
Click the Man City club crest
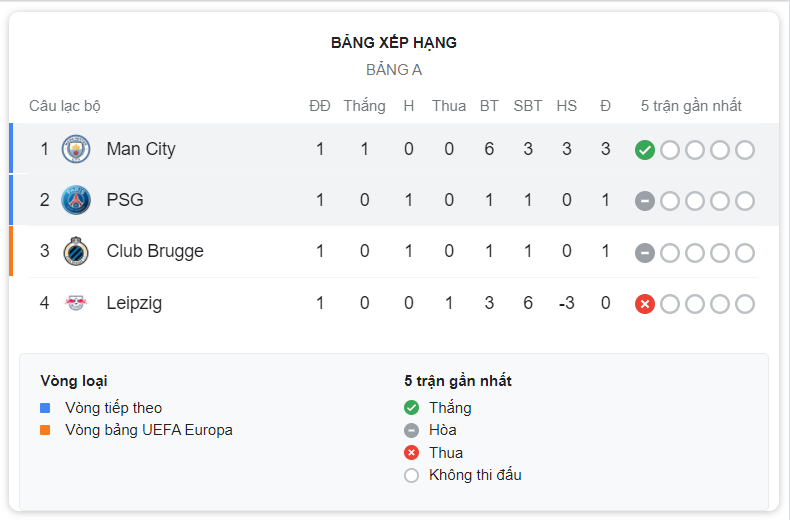76,149
